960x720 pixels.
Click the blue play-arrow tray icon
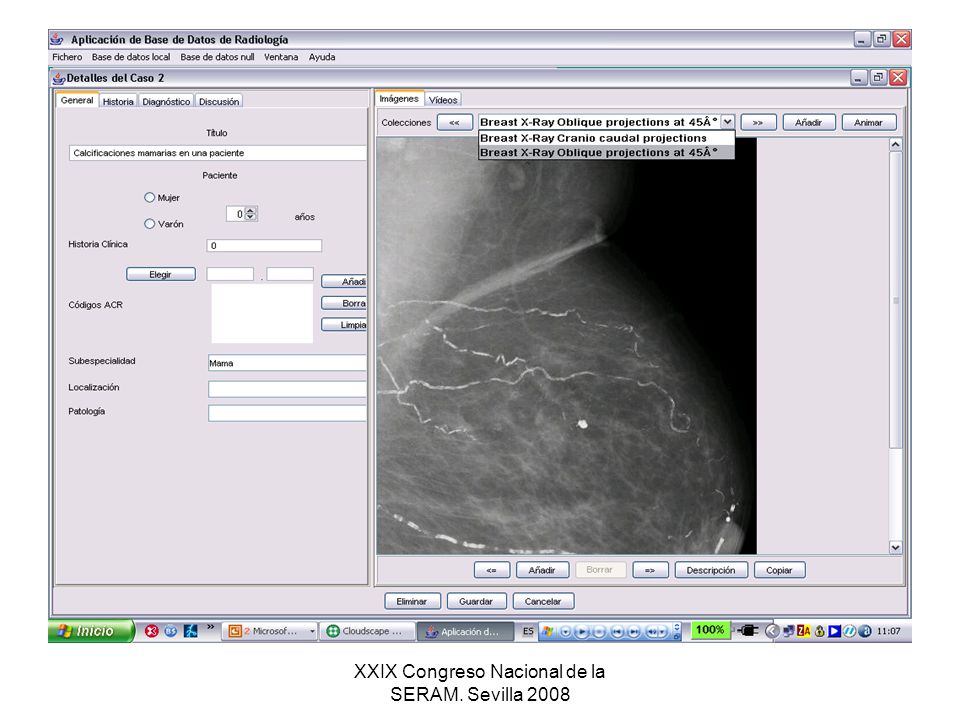(x=834, y=631)
